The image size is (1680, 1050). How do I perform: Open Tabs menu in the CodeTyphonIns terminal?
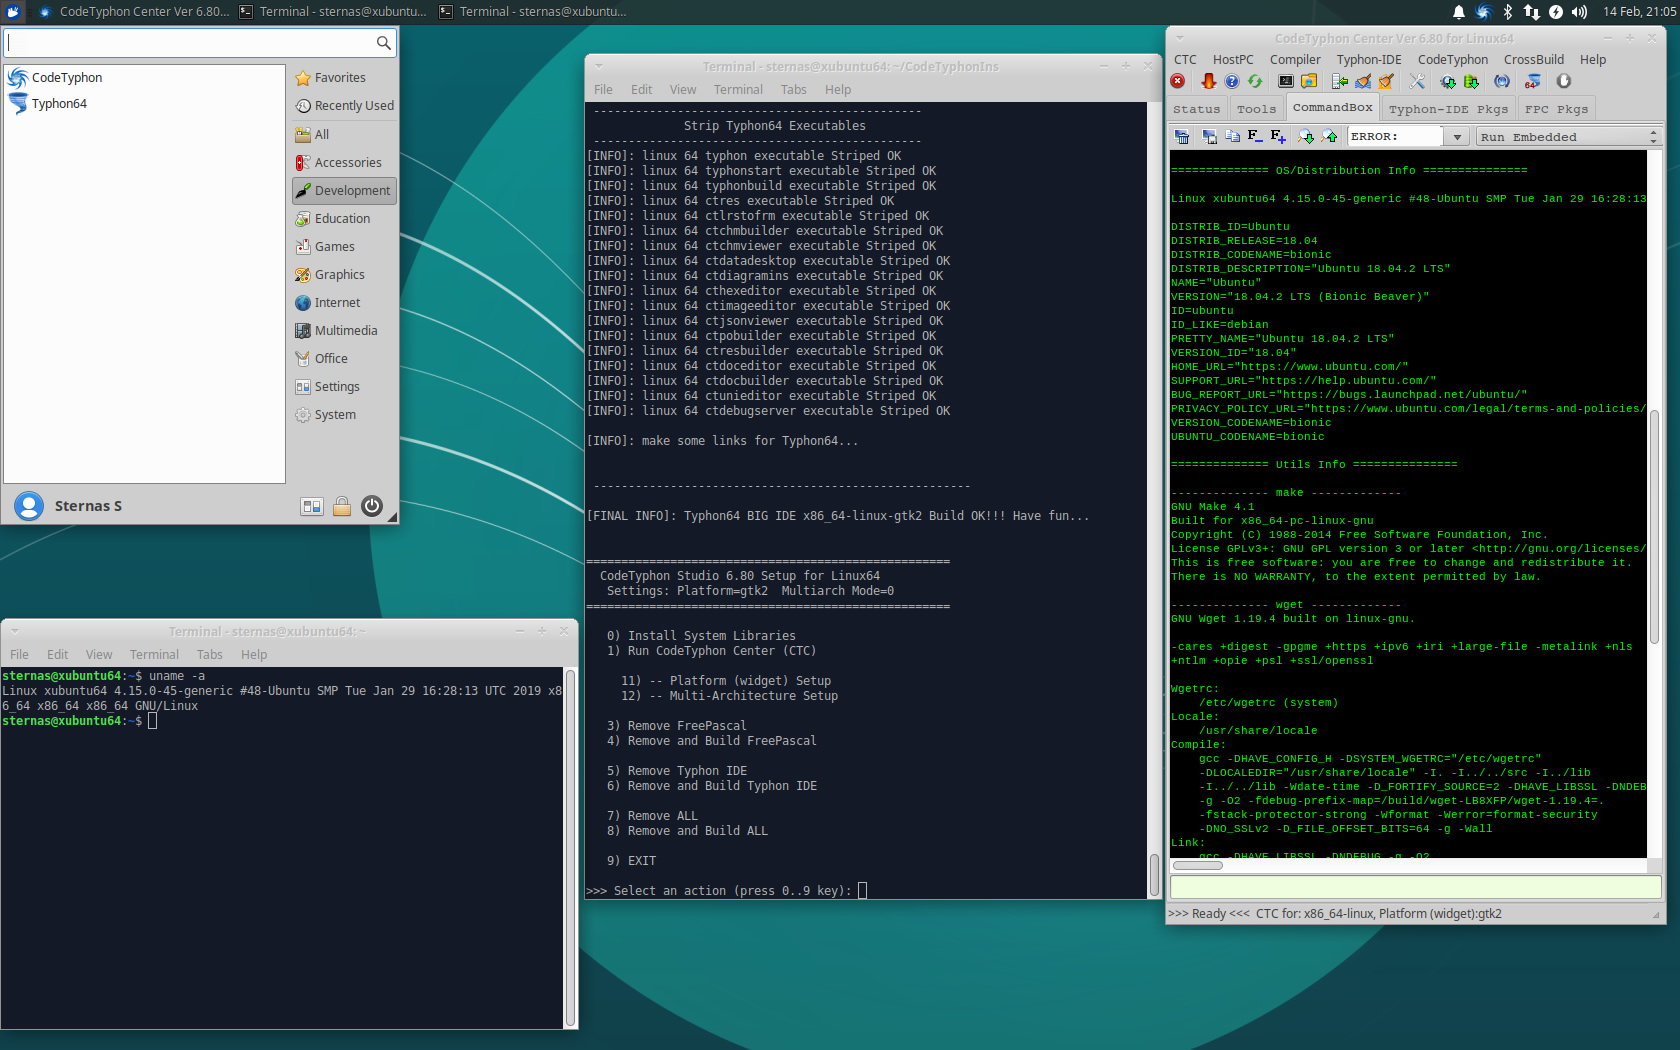(x=794, y=90)
